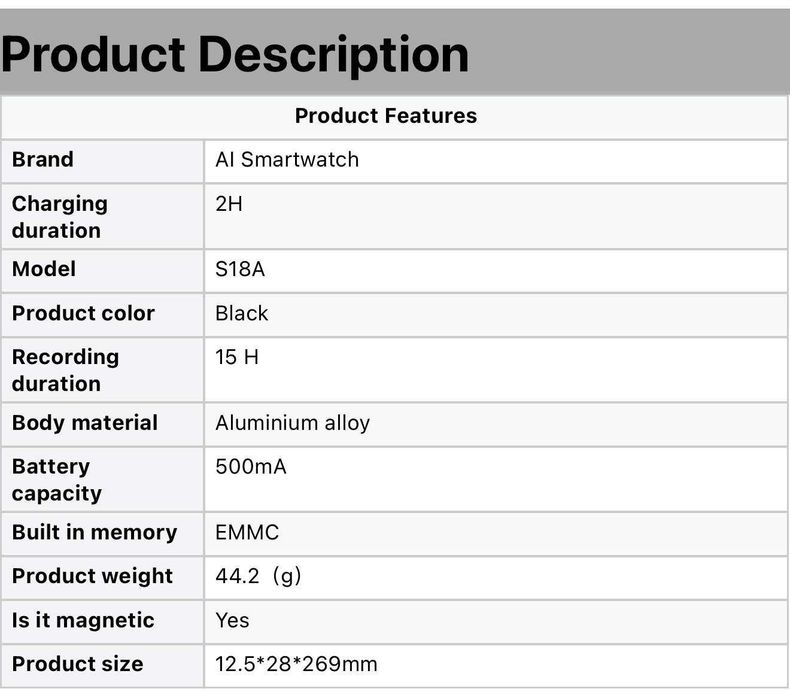Click the Brand label cell

43,160
